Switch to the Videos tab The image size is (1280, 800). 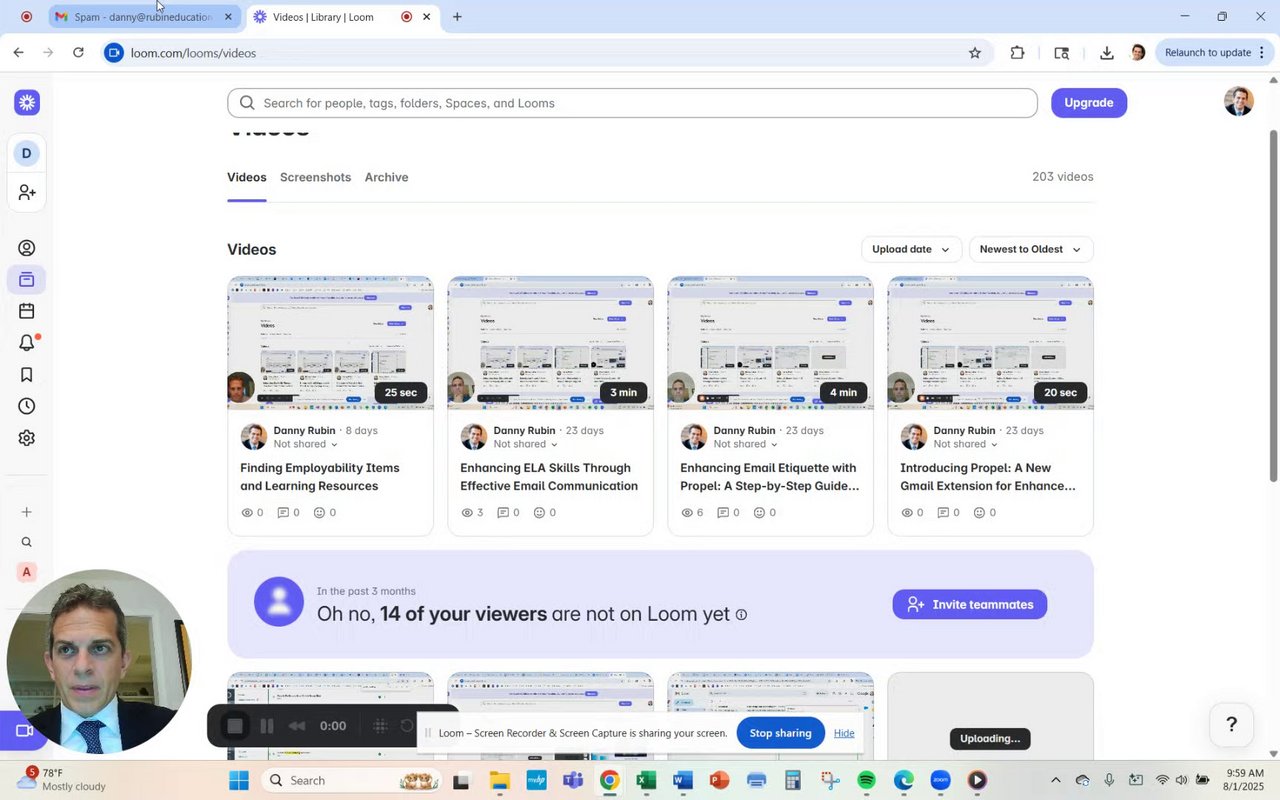pyautogui.click(x=246, y=177)
